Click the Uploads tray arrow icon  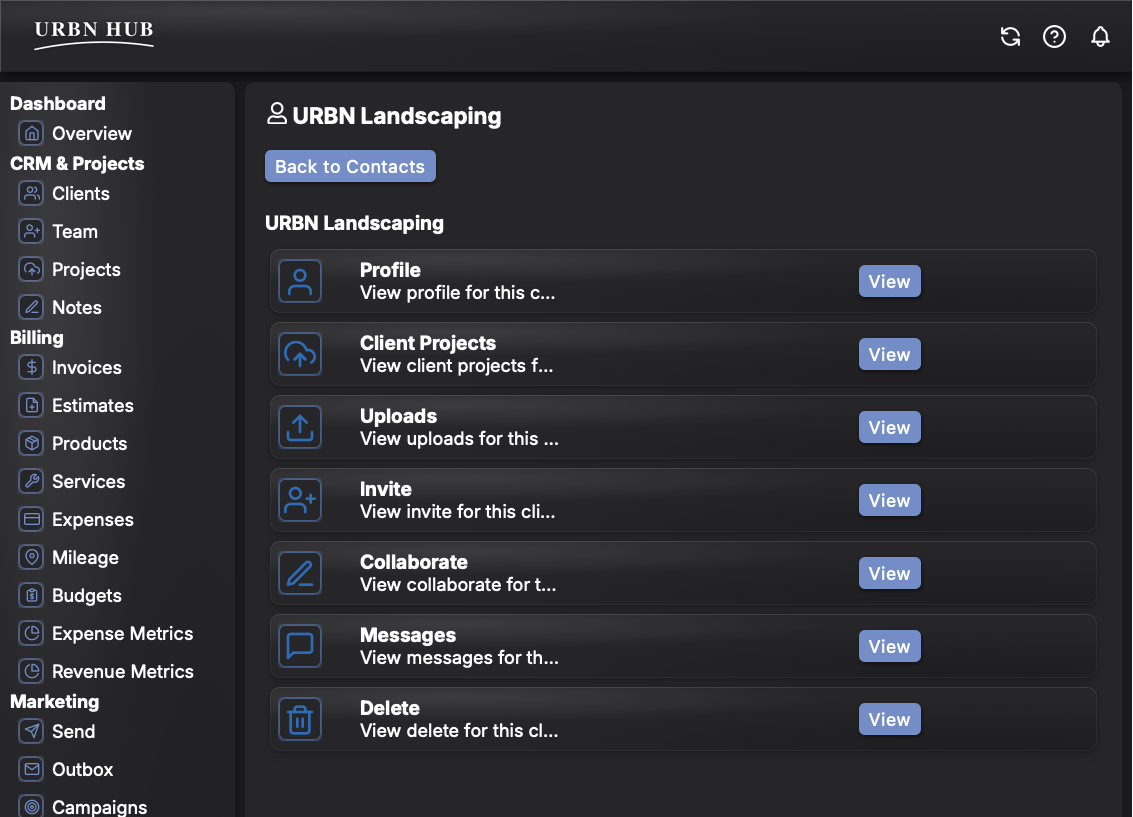tap(300, 427)
